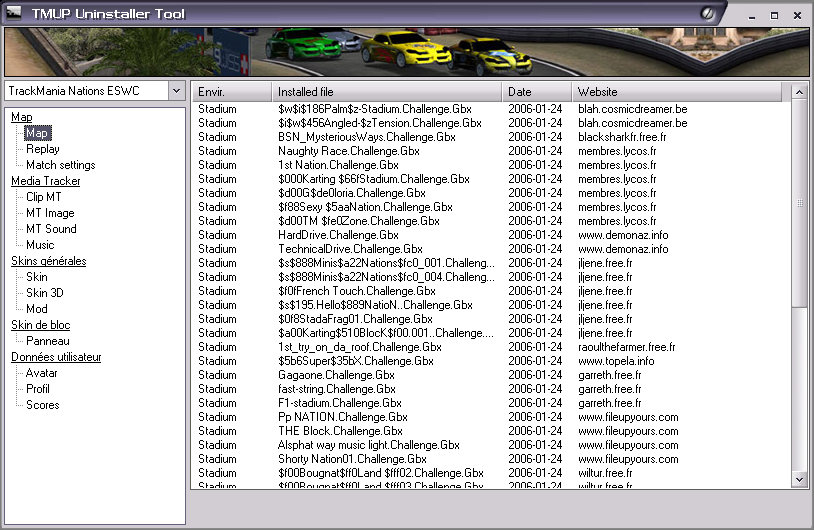Minimize the TMUP Uninstaller Tool window
Screen dimensions: 814x530
coord(751,16)
